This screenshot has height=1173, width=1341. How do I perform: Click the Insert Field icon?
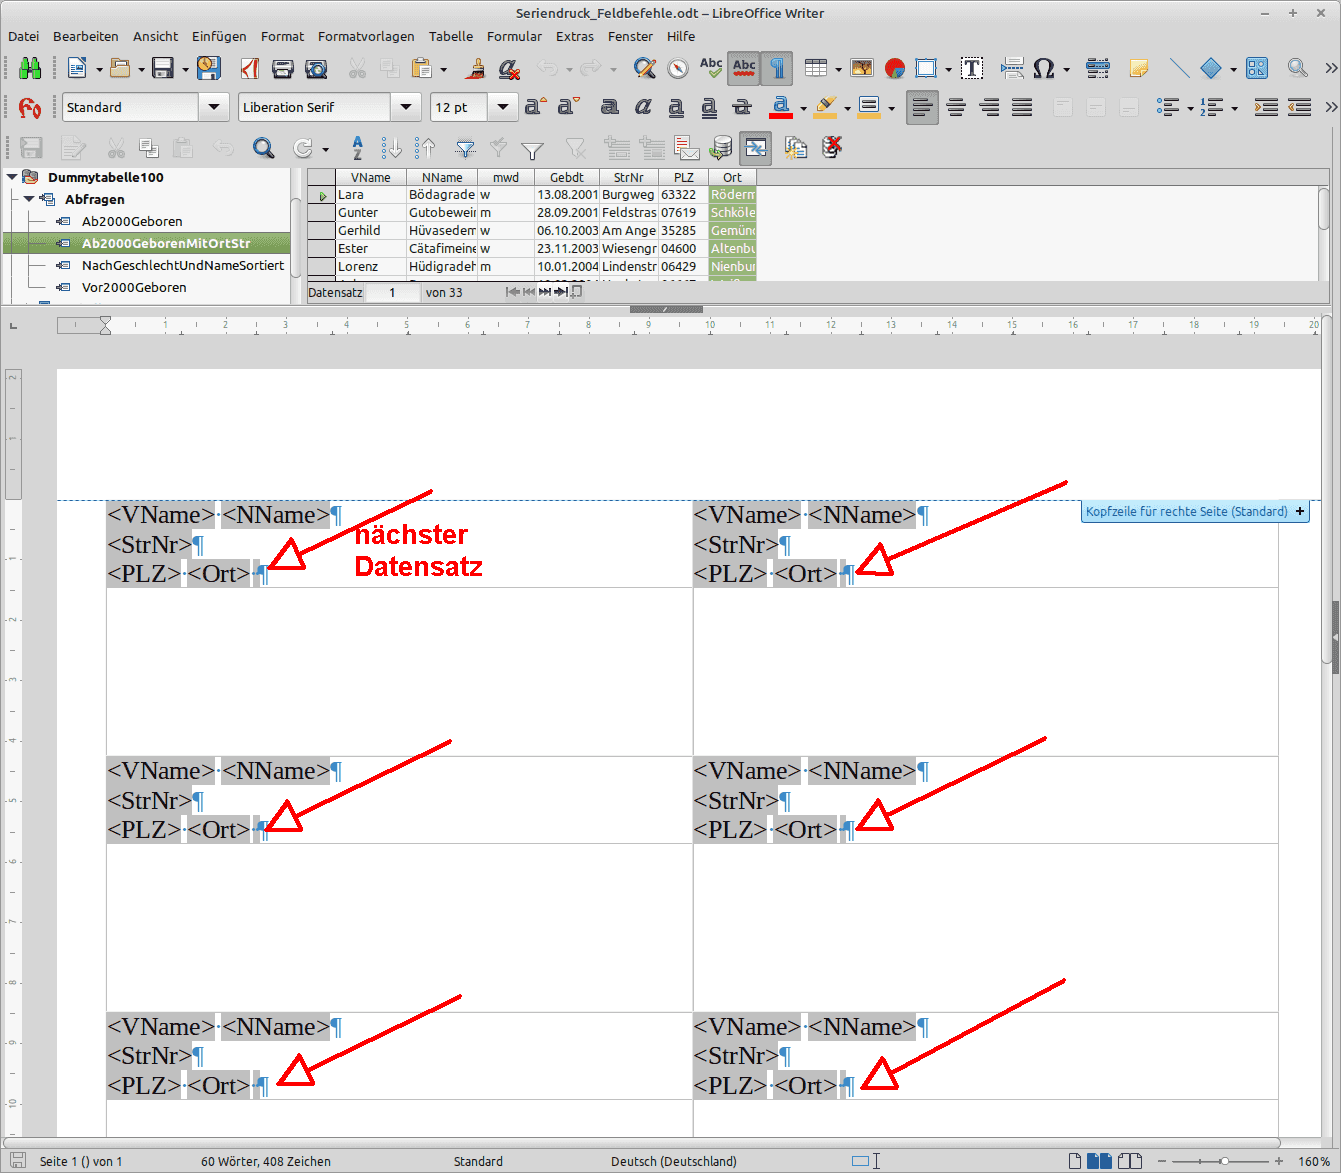[x=1098, y=68]
